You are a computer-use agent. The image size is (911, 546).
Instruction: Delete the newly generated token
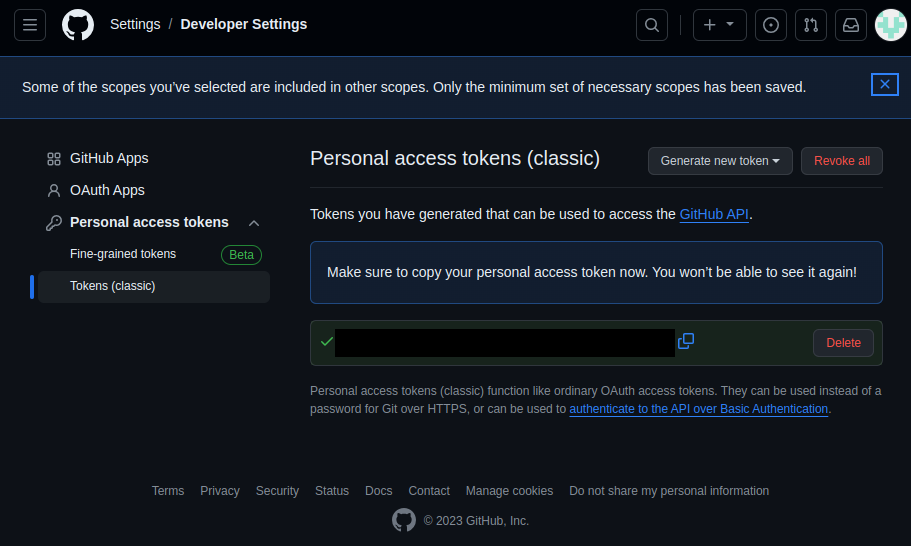[844, 343]
